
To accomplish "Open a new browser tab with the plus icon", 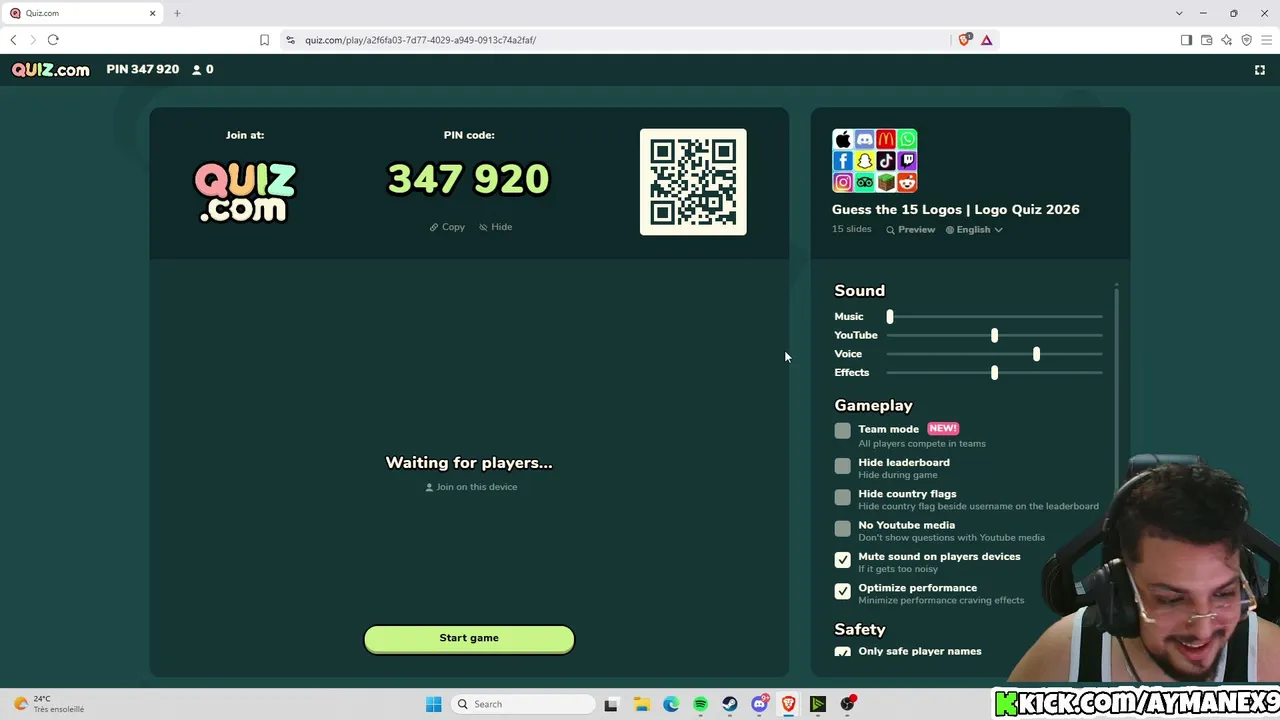I will [177, 13].
